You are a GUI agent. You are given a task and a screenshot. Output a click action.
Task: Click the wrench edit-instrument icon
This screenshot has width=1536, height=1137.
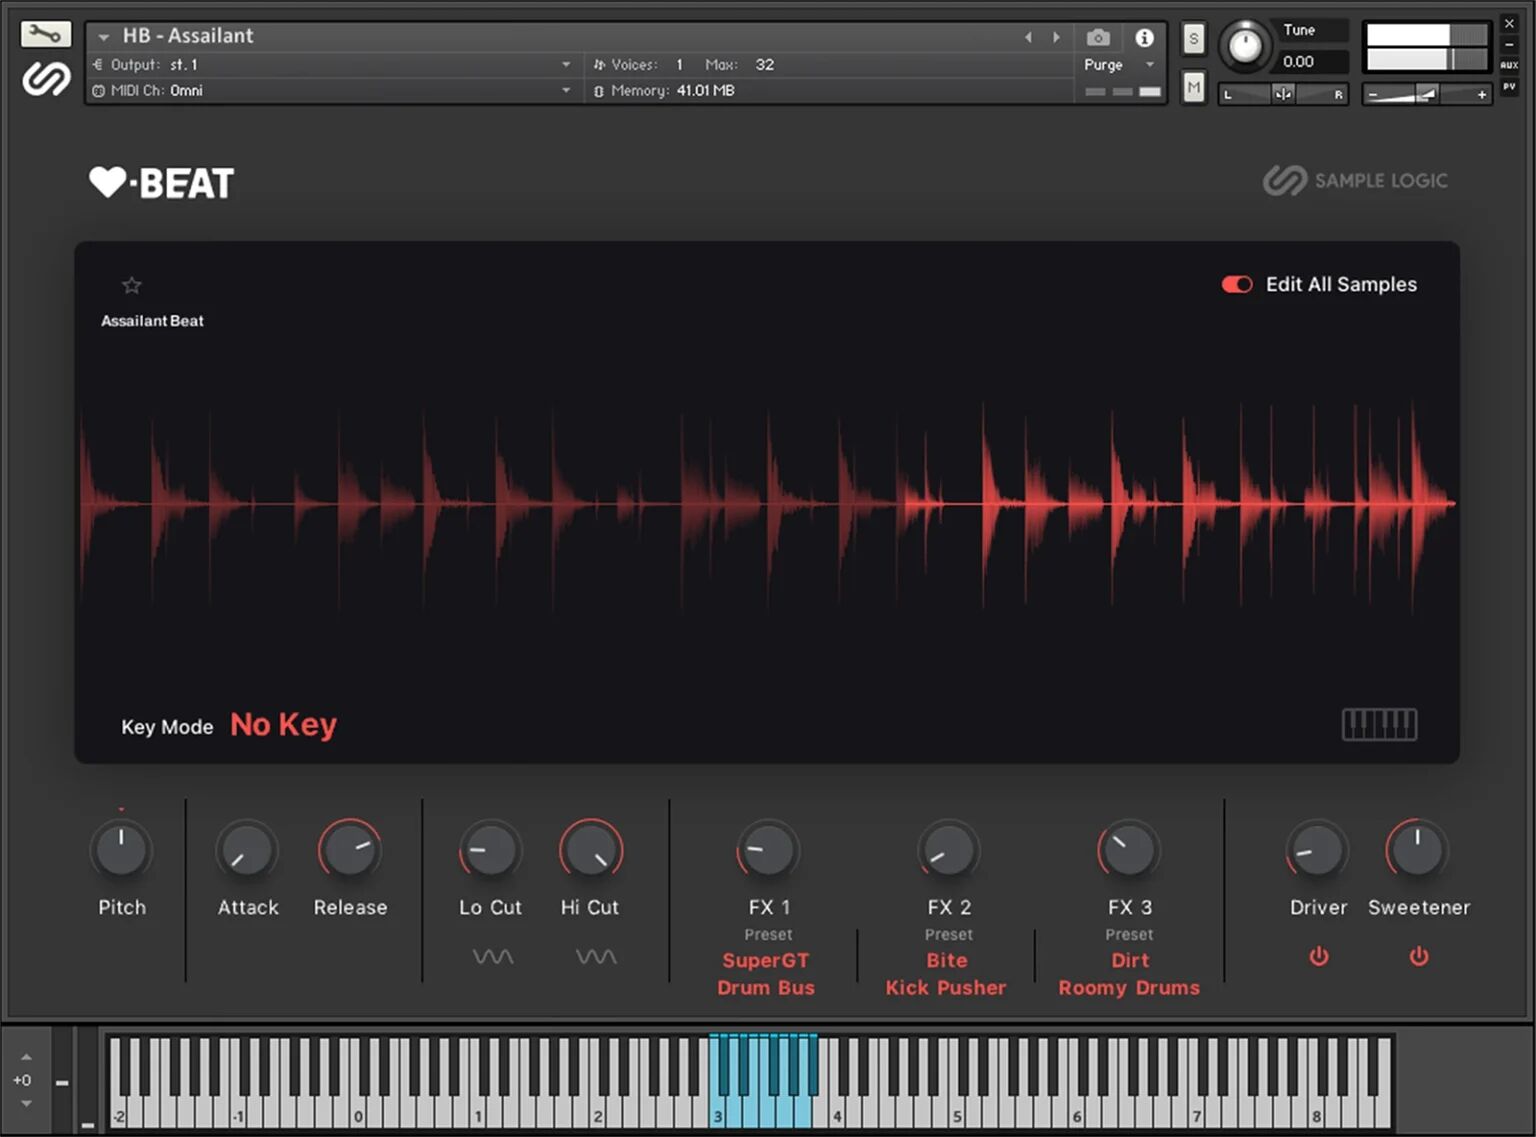pos(45,33)
